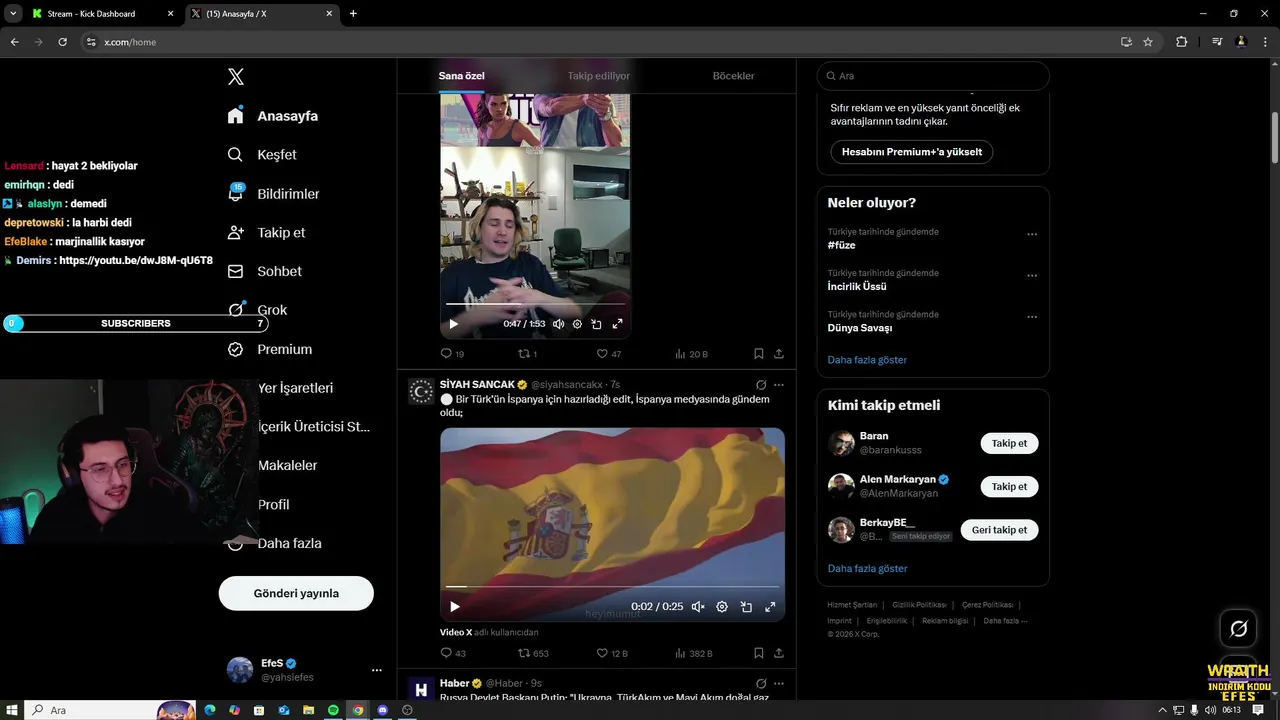Unmute the Spain flag video
The width and height of the screenshot is (1280, 720).
698,607
